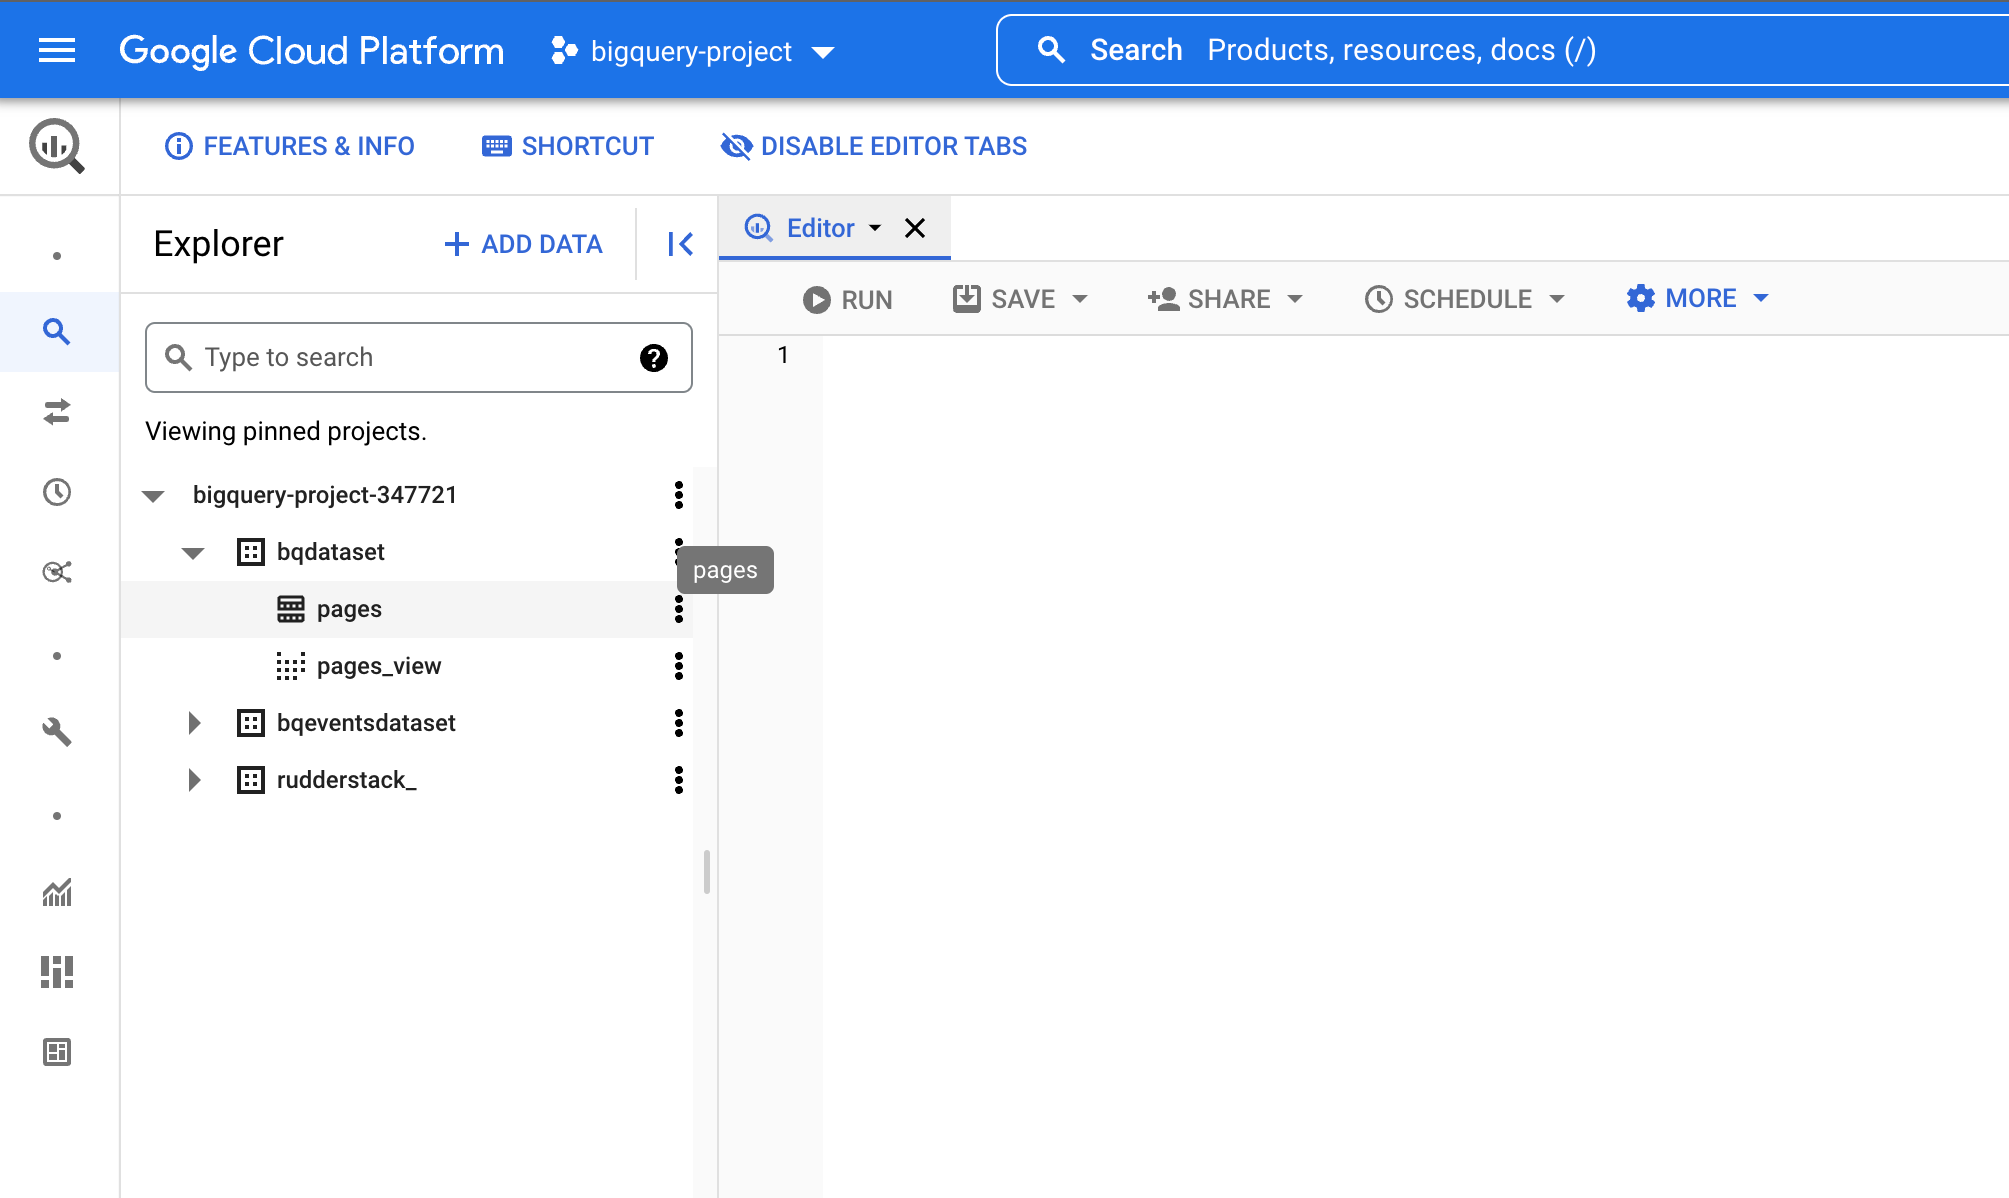Image resolution: width=2009 pixels, height=1198 pixels.
Task: Open the bigquery-project project selector dropdown
Action: coord(692,51)
